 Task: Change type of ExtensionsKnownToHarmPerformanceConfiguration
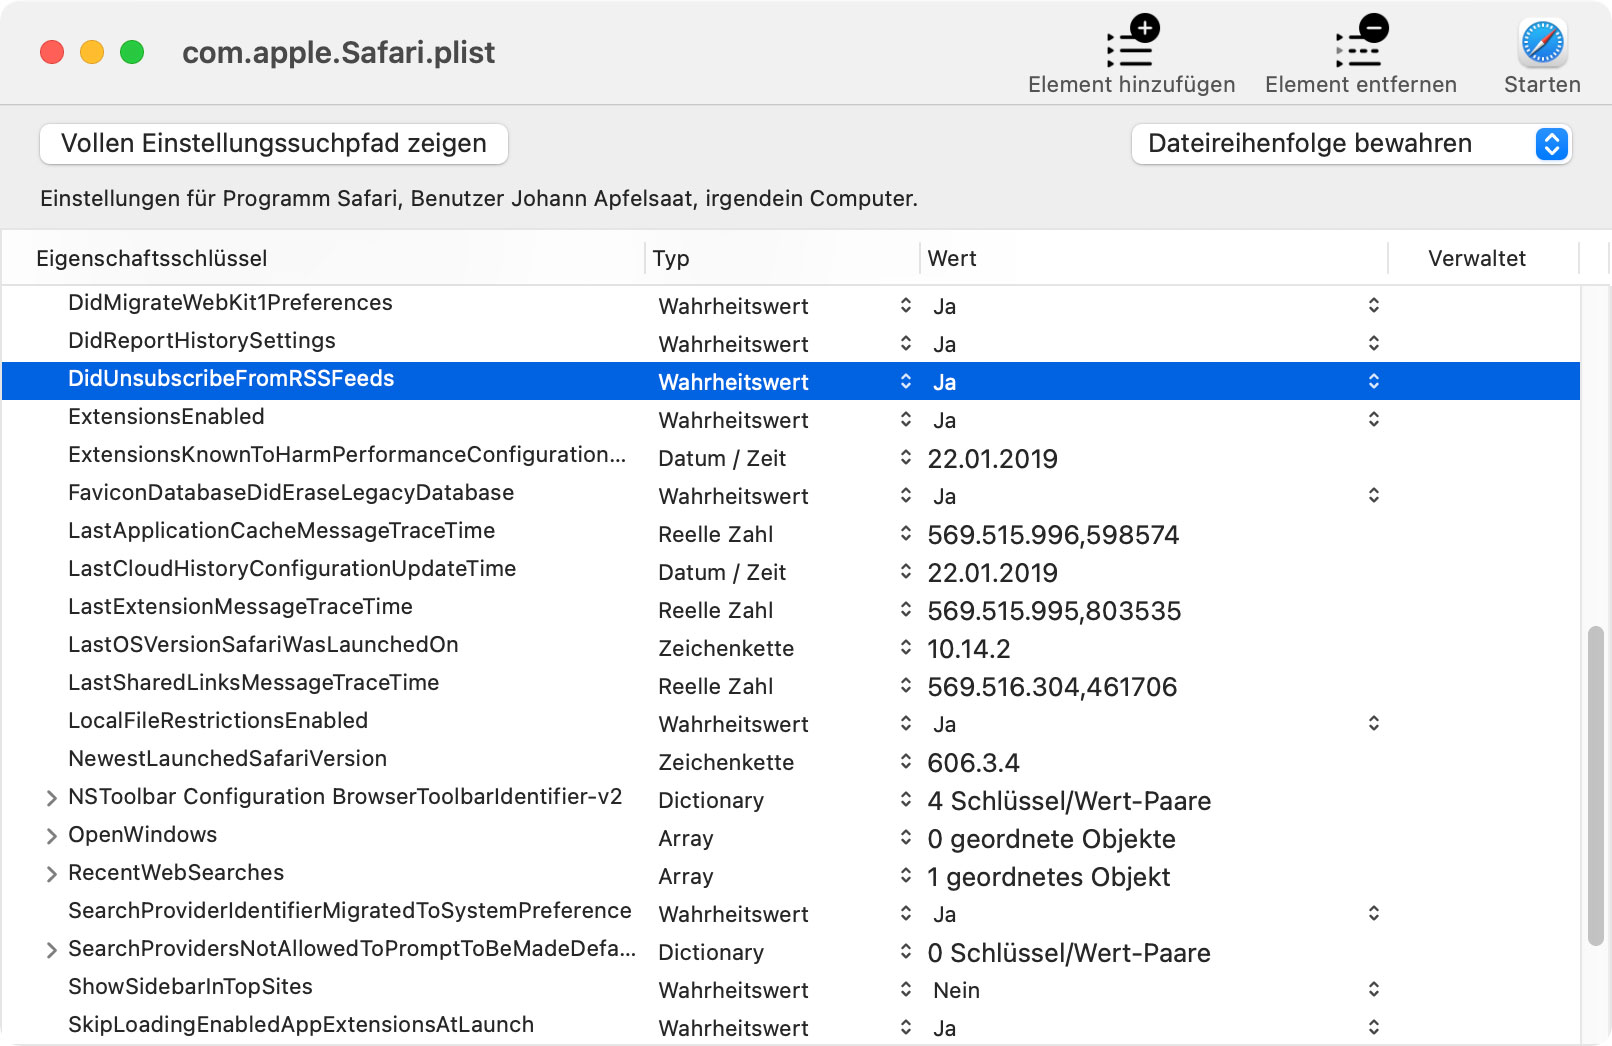[x=906, y=457]
